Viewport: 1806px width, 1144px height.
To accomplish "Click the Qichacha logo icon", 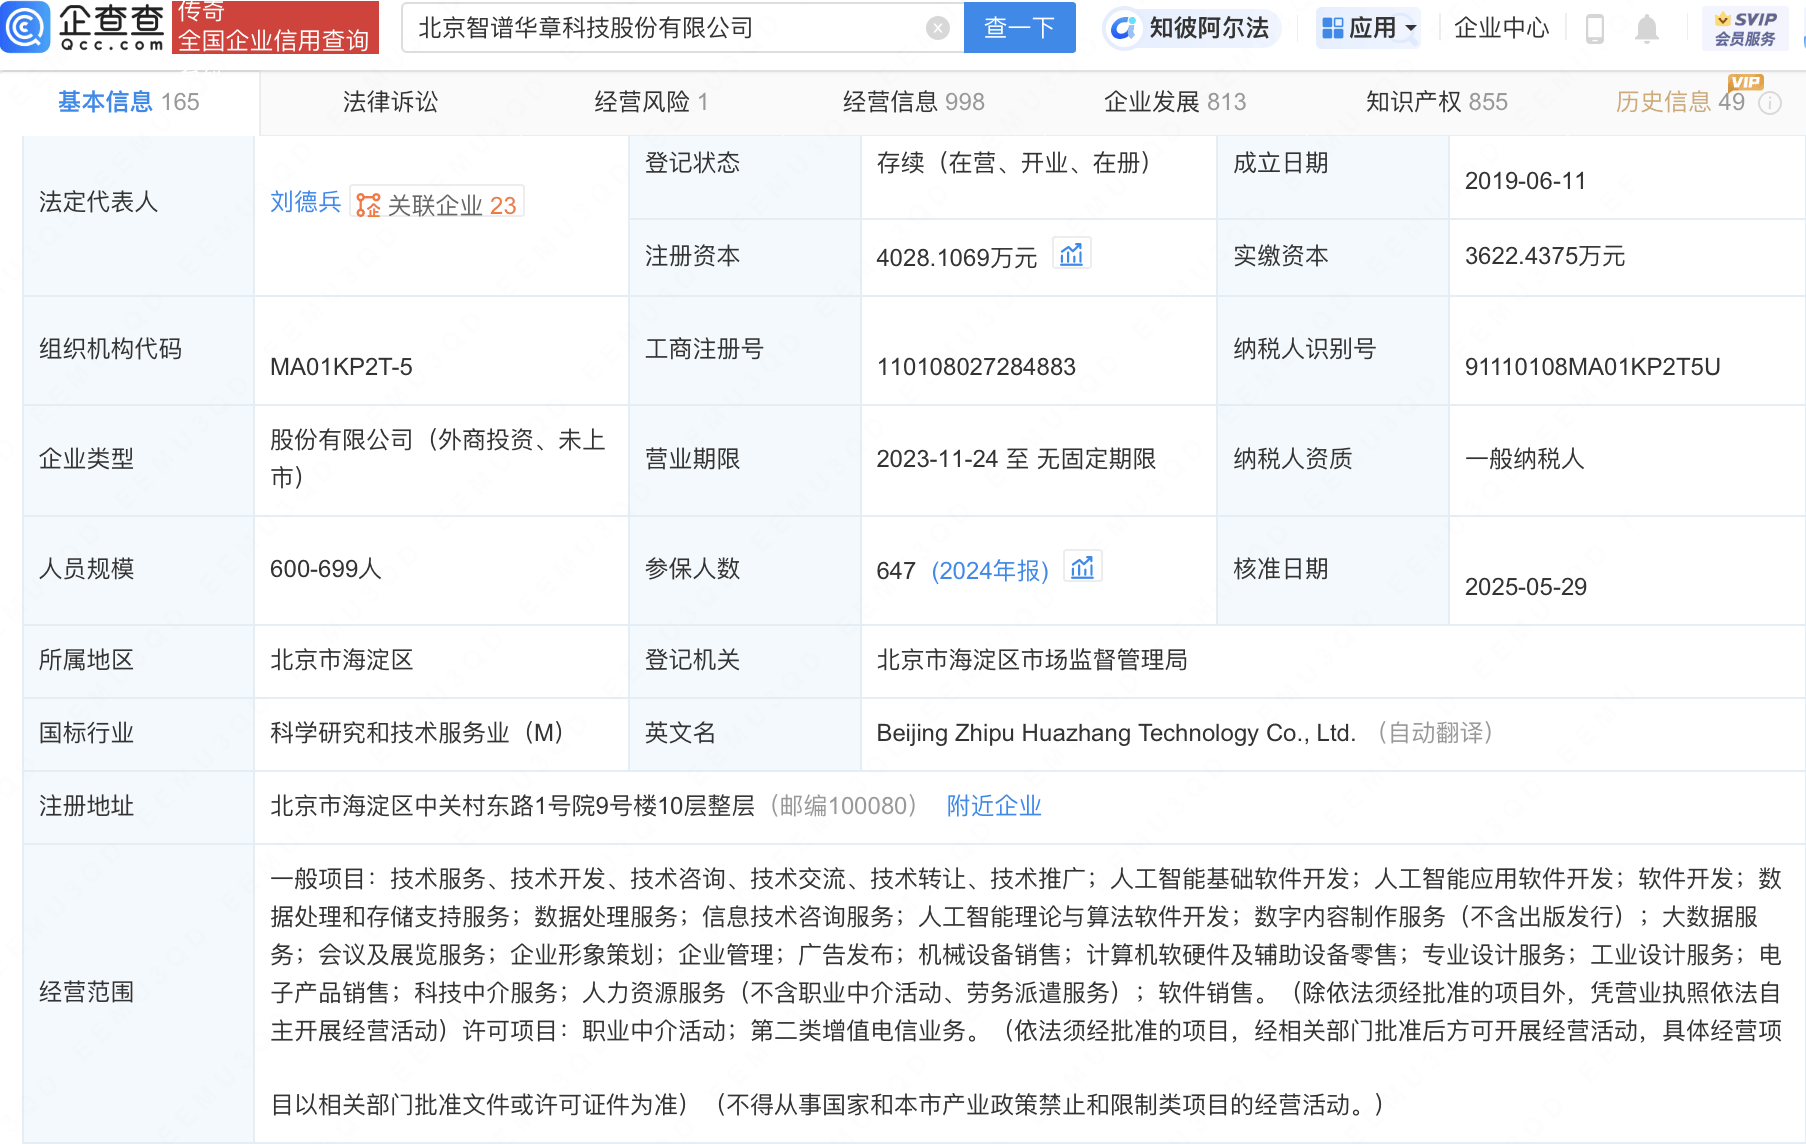I will [25, 27].
